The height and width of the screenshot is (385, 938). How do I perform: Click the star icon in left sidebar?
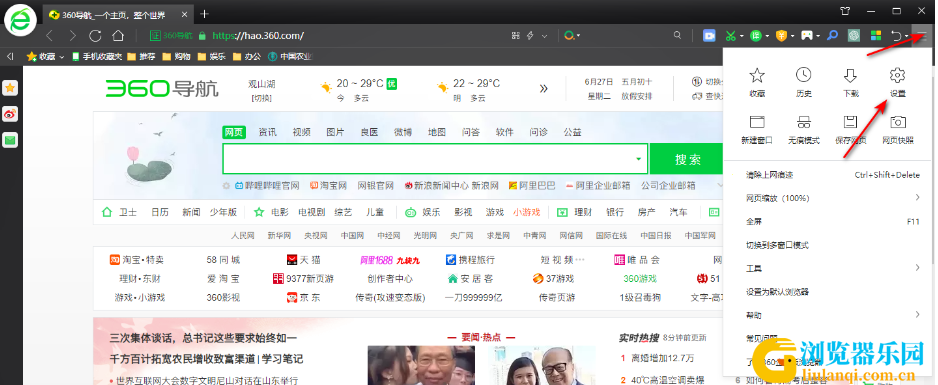point(10,88)
